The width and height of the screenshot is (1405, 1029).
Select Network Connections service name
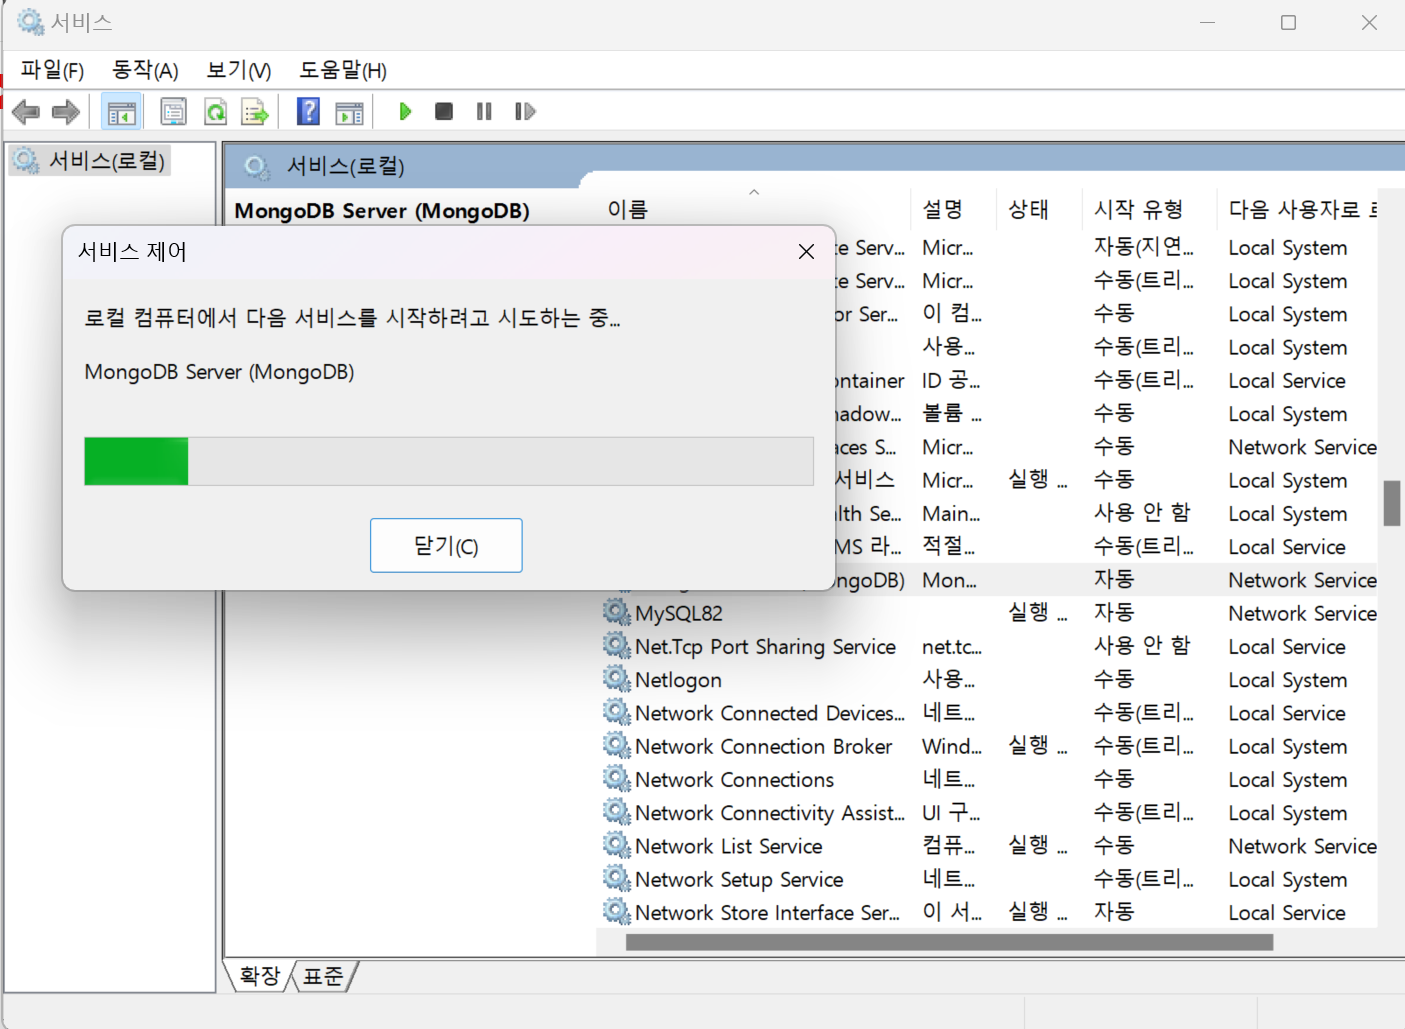pos(734,779)
